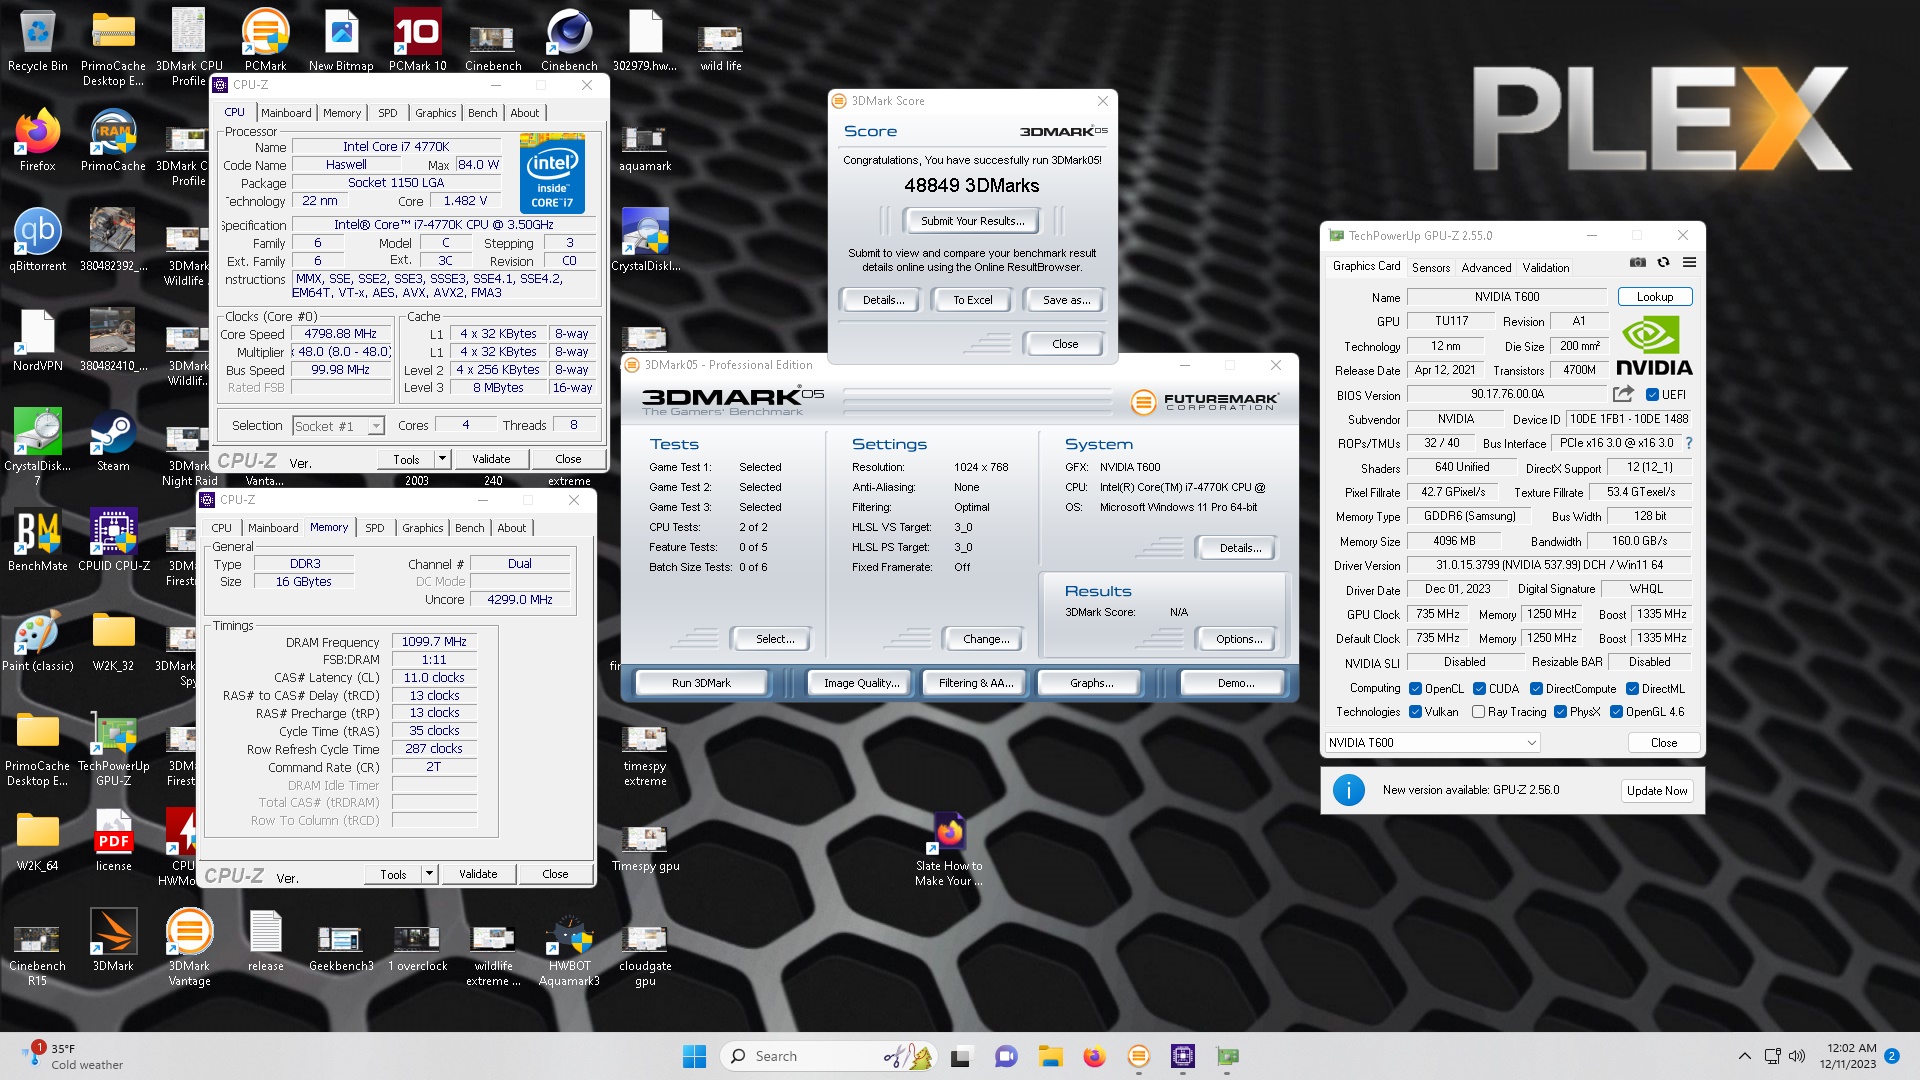Toggle the DirectML checkbox
Image resolution: width=1920 pixels, height=1080 pixels.
pyautogui.click(x=1632, y=688)
